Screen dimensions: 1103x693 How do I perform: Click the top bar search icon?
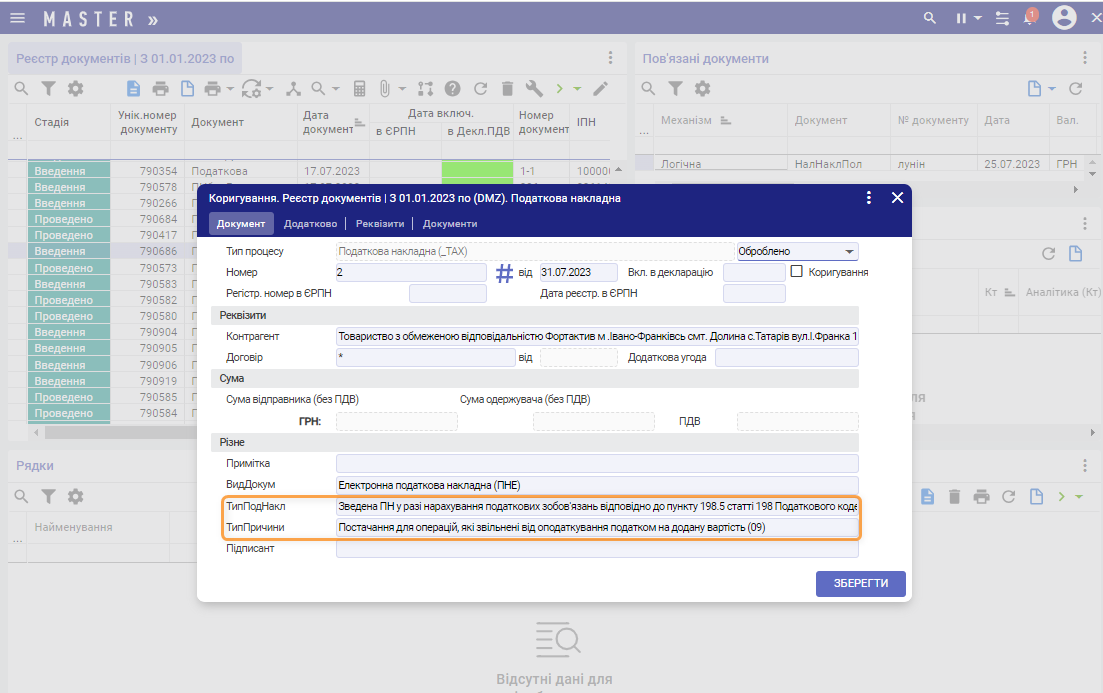pyautogui.click(x=930, y=18)
